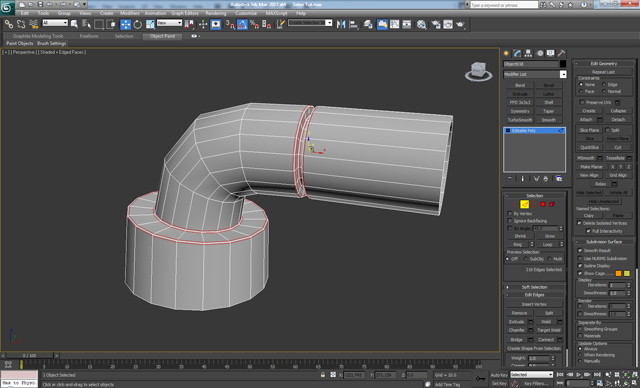
Task: Open the Customize menu
Action: click(x=246, y=13)
